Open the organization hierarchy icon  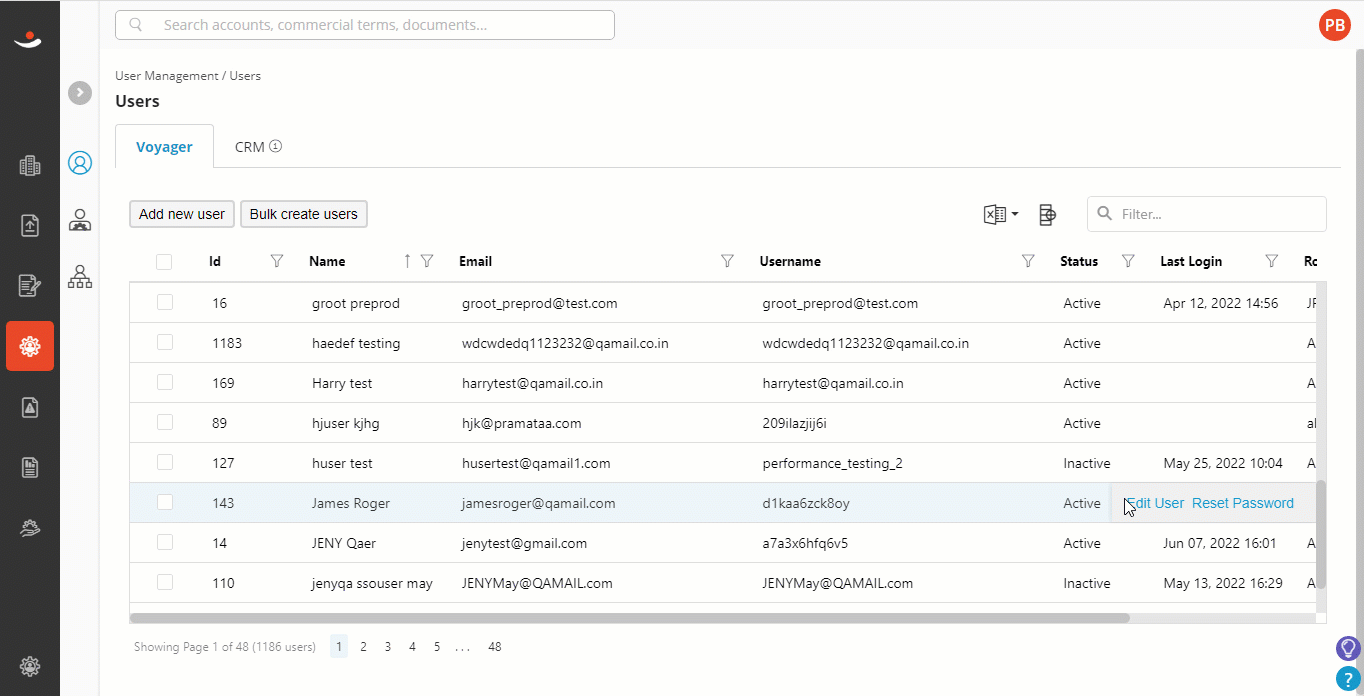pyautogui.click(x=80, y=276)
